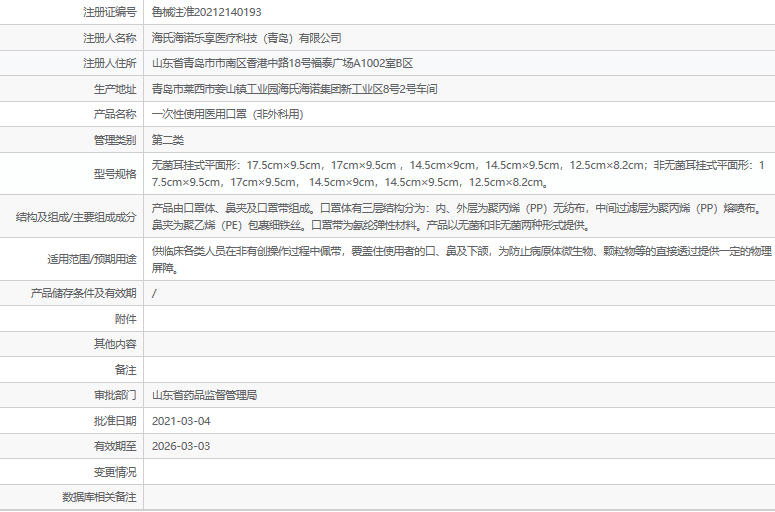Click the 数据库相关备注 label cell
The image size is (775, 512).
click(99, 497)
